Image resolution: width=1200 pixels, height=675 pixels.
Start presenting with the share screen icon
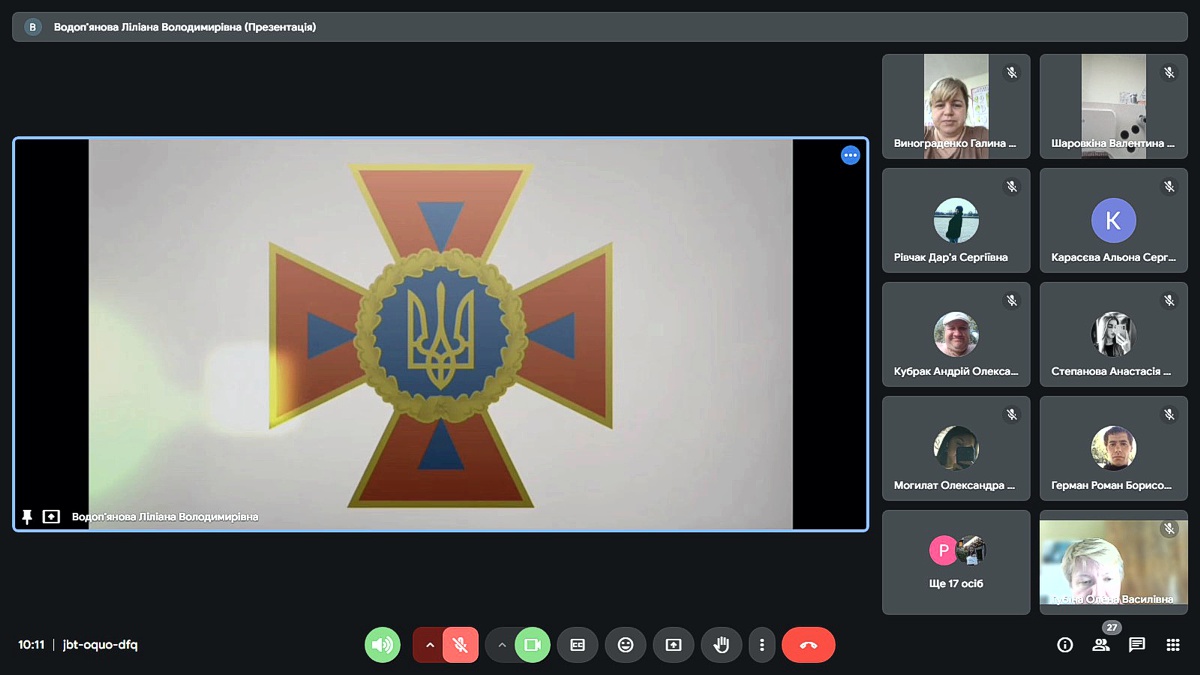click(673, 645)
